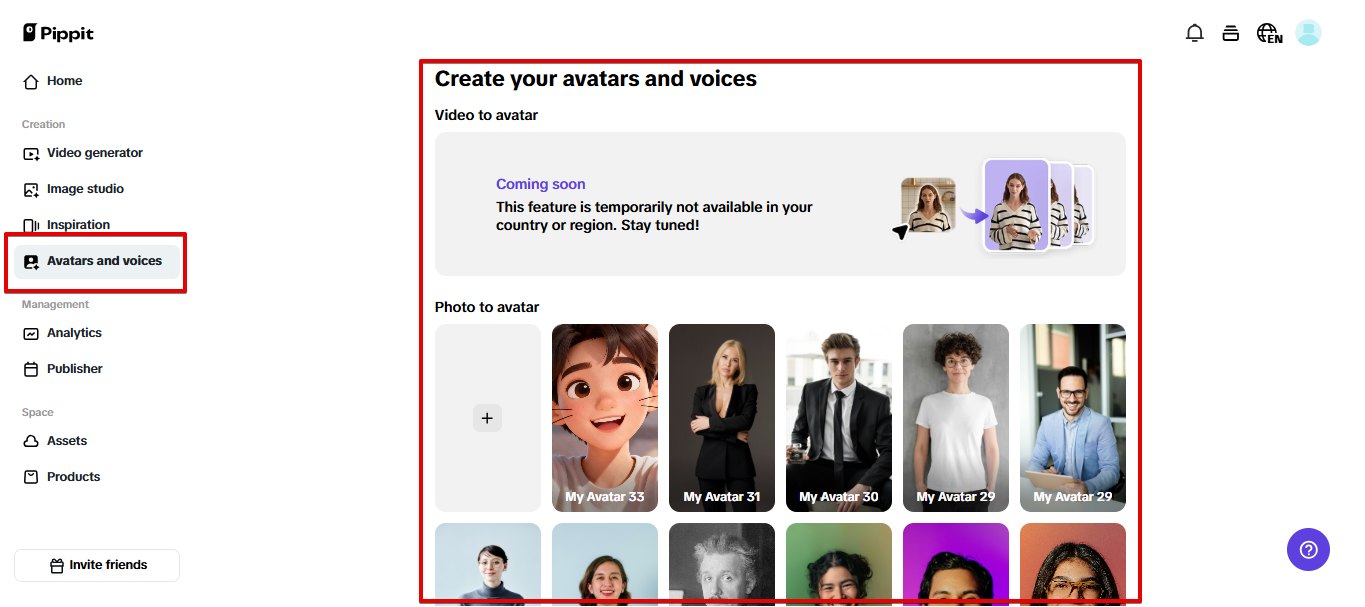Create new avatar with plus tile

[x=487, y=418]
